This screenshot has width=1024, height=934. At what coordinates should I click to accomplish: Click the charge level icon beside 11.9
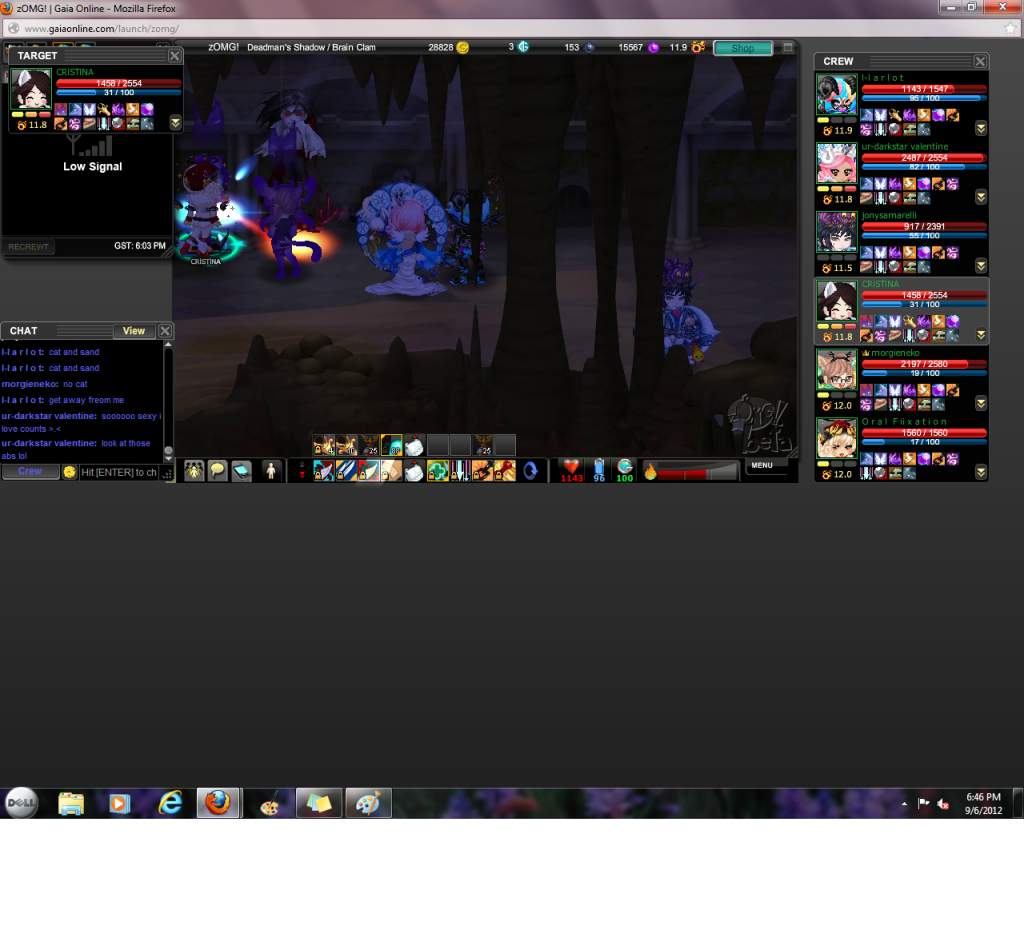698,47
